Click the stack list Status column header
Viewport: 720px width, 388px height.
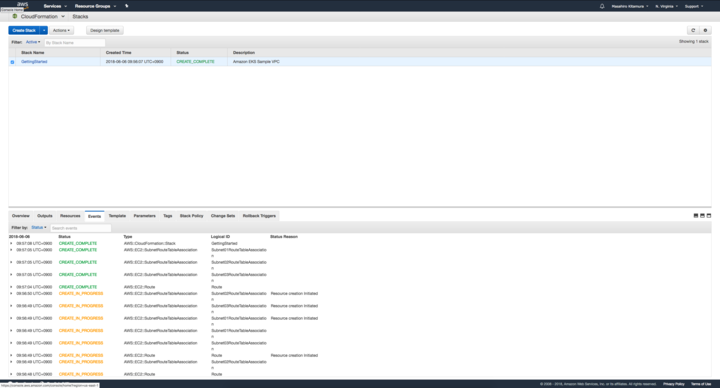183,53
